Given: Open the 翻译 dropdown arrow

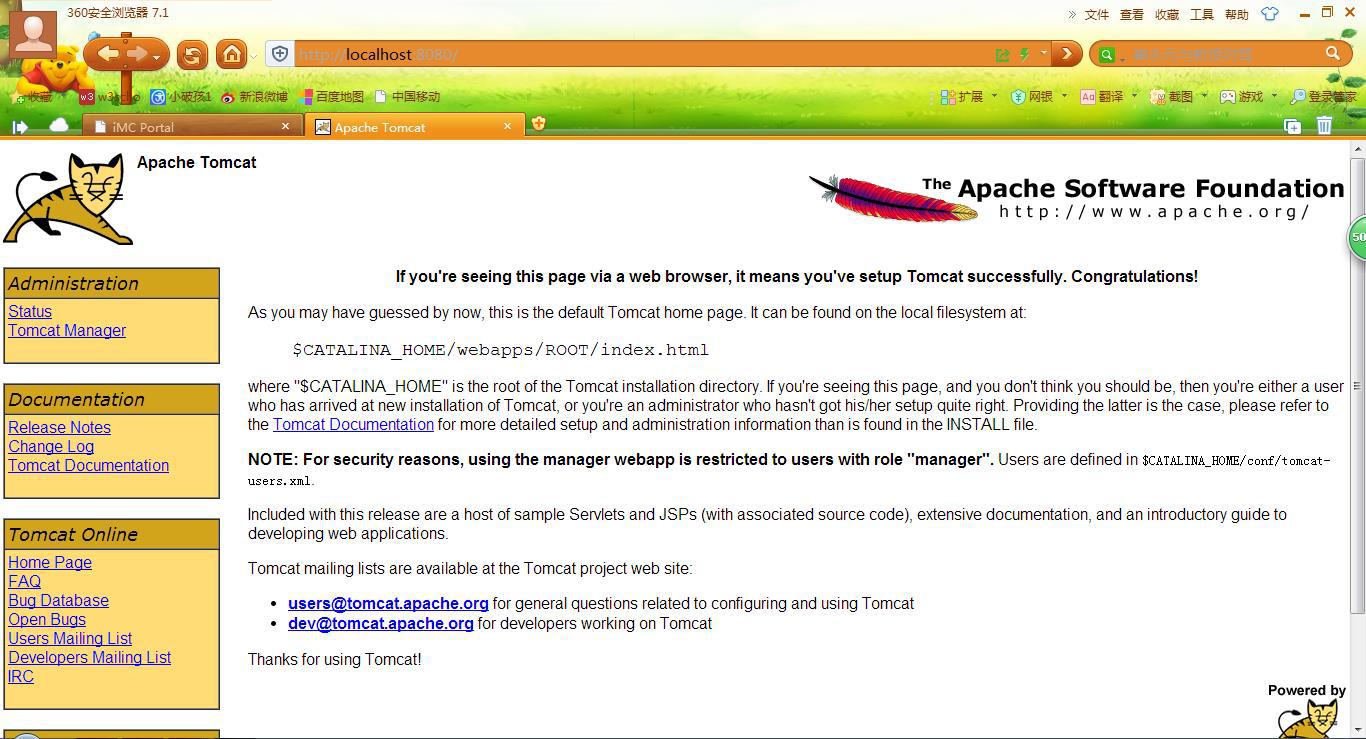Looking at the screenshot, I should click(1134, 96).
